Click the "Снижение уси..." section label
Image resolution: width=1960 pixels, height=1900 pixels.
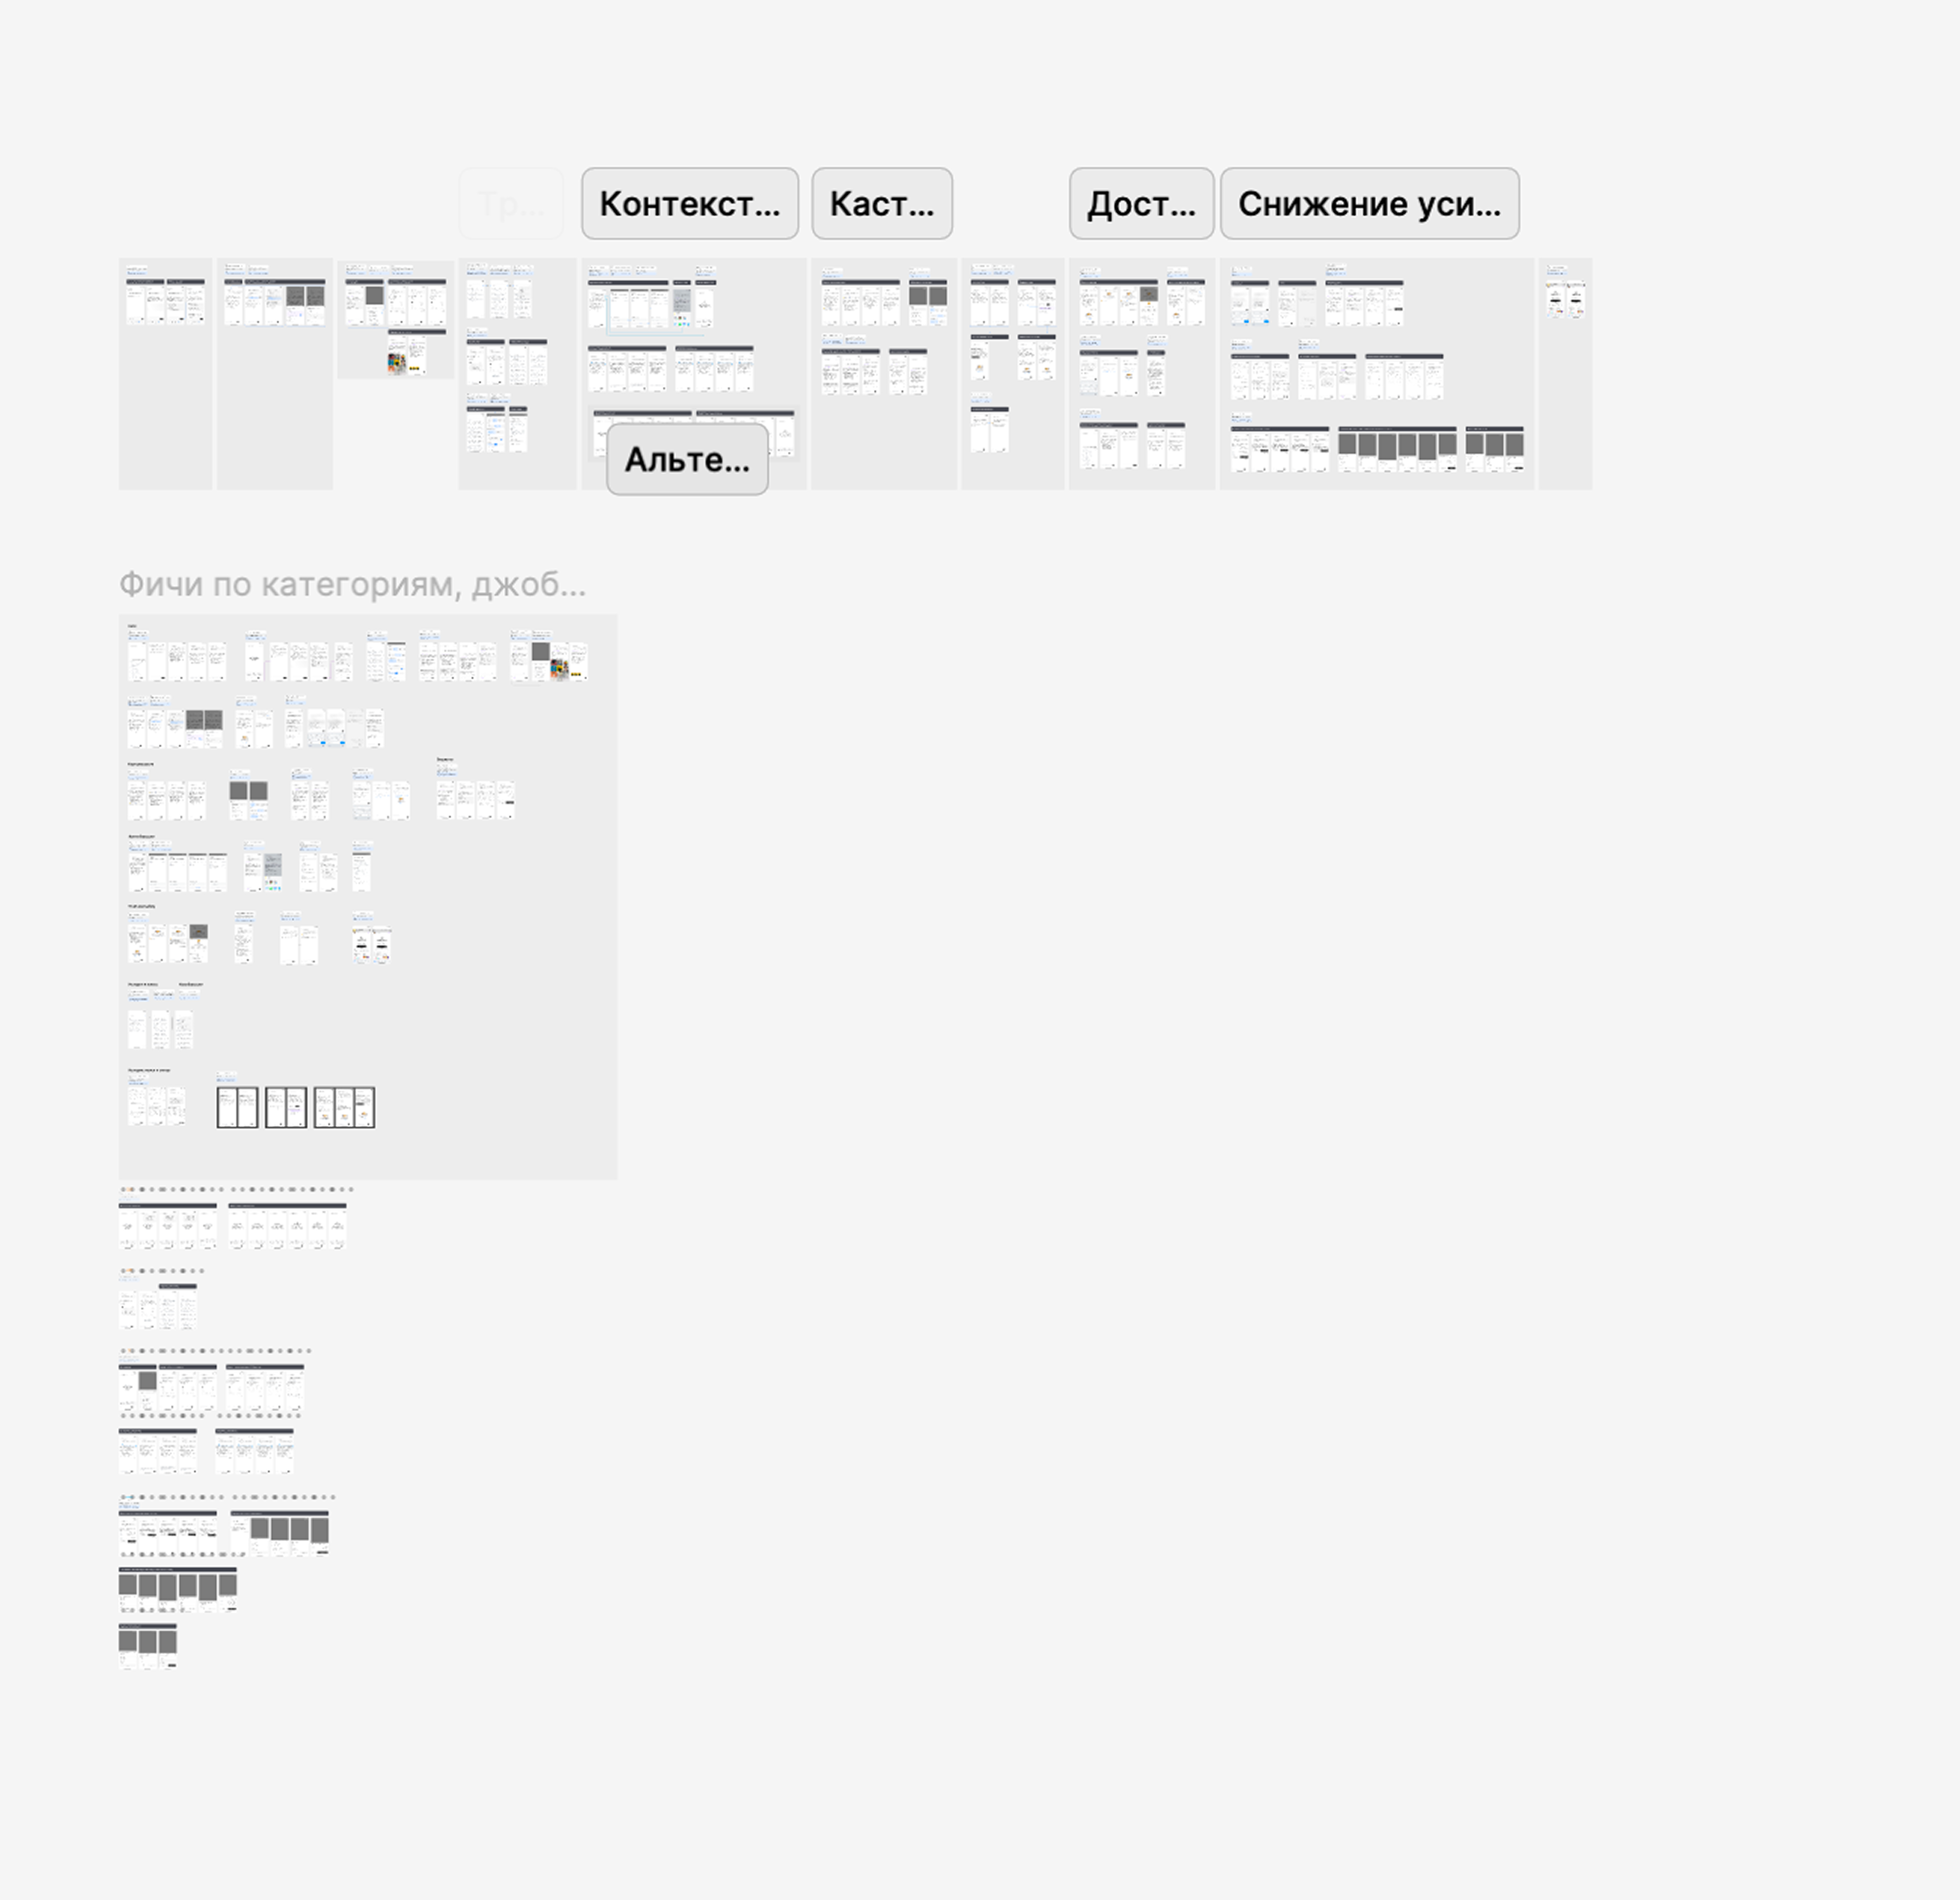click(1370, 204)
